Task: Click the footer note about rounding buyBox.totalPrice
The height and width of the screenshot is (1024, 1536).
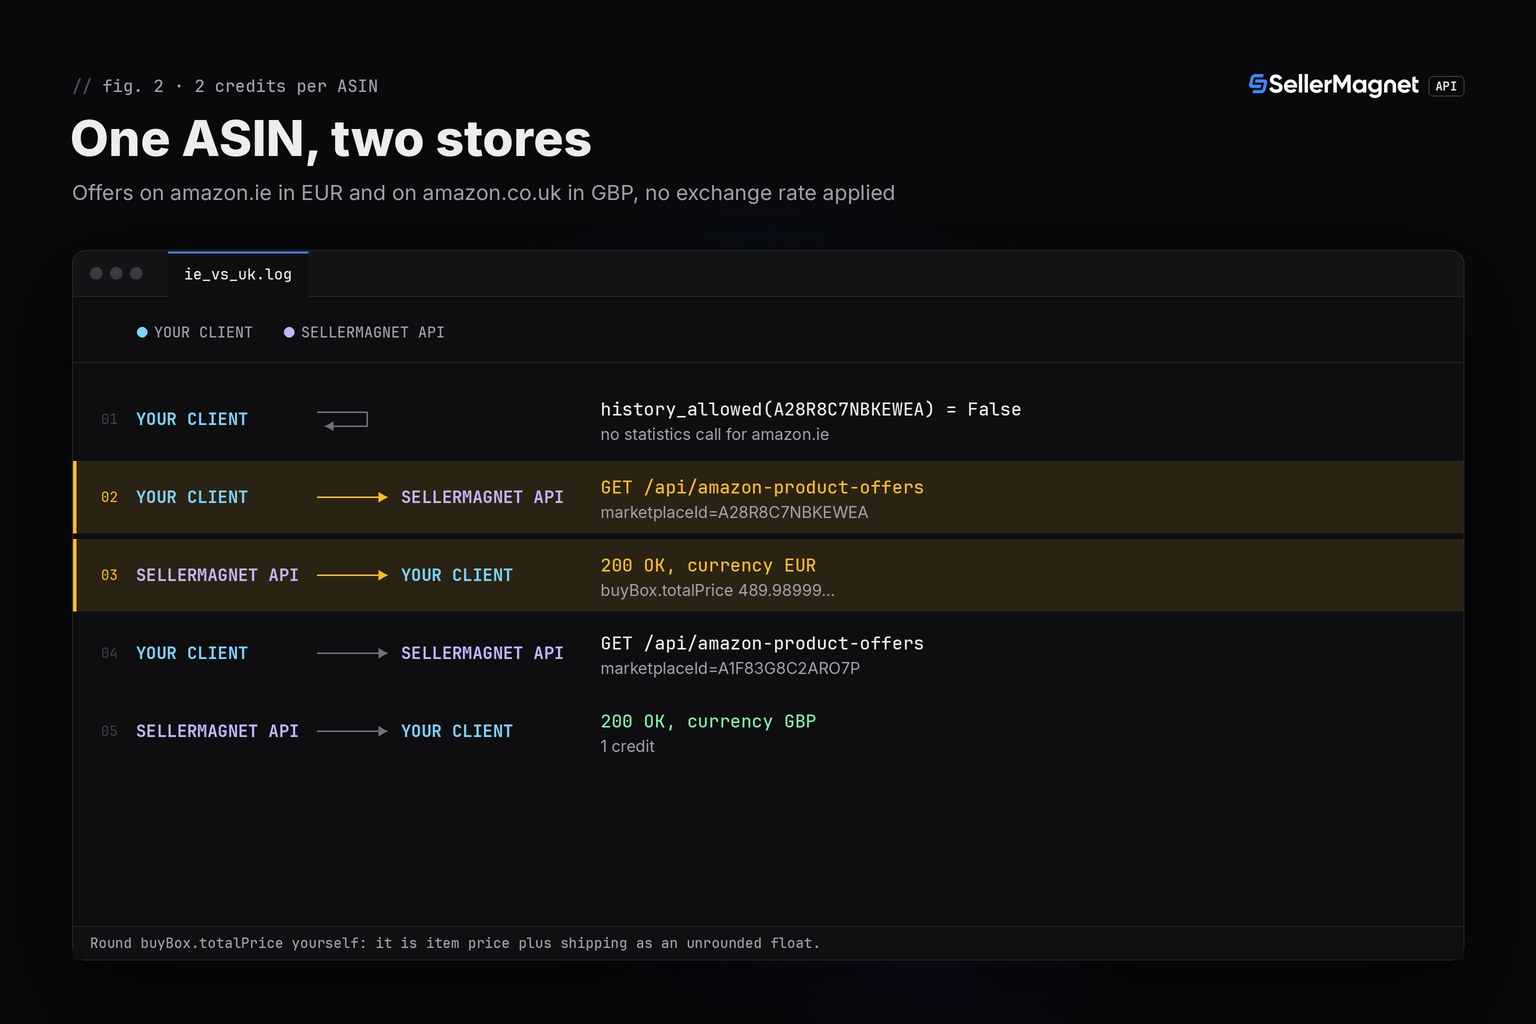Action: pos(455,943)
